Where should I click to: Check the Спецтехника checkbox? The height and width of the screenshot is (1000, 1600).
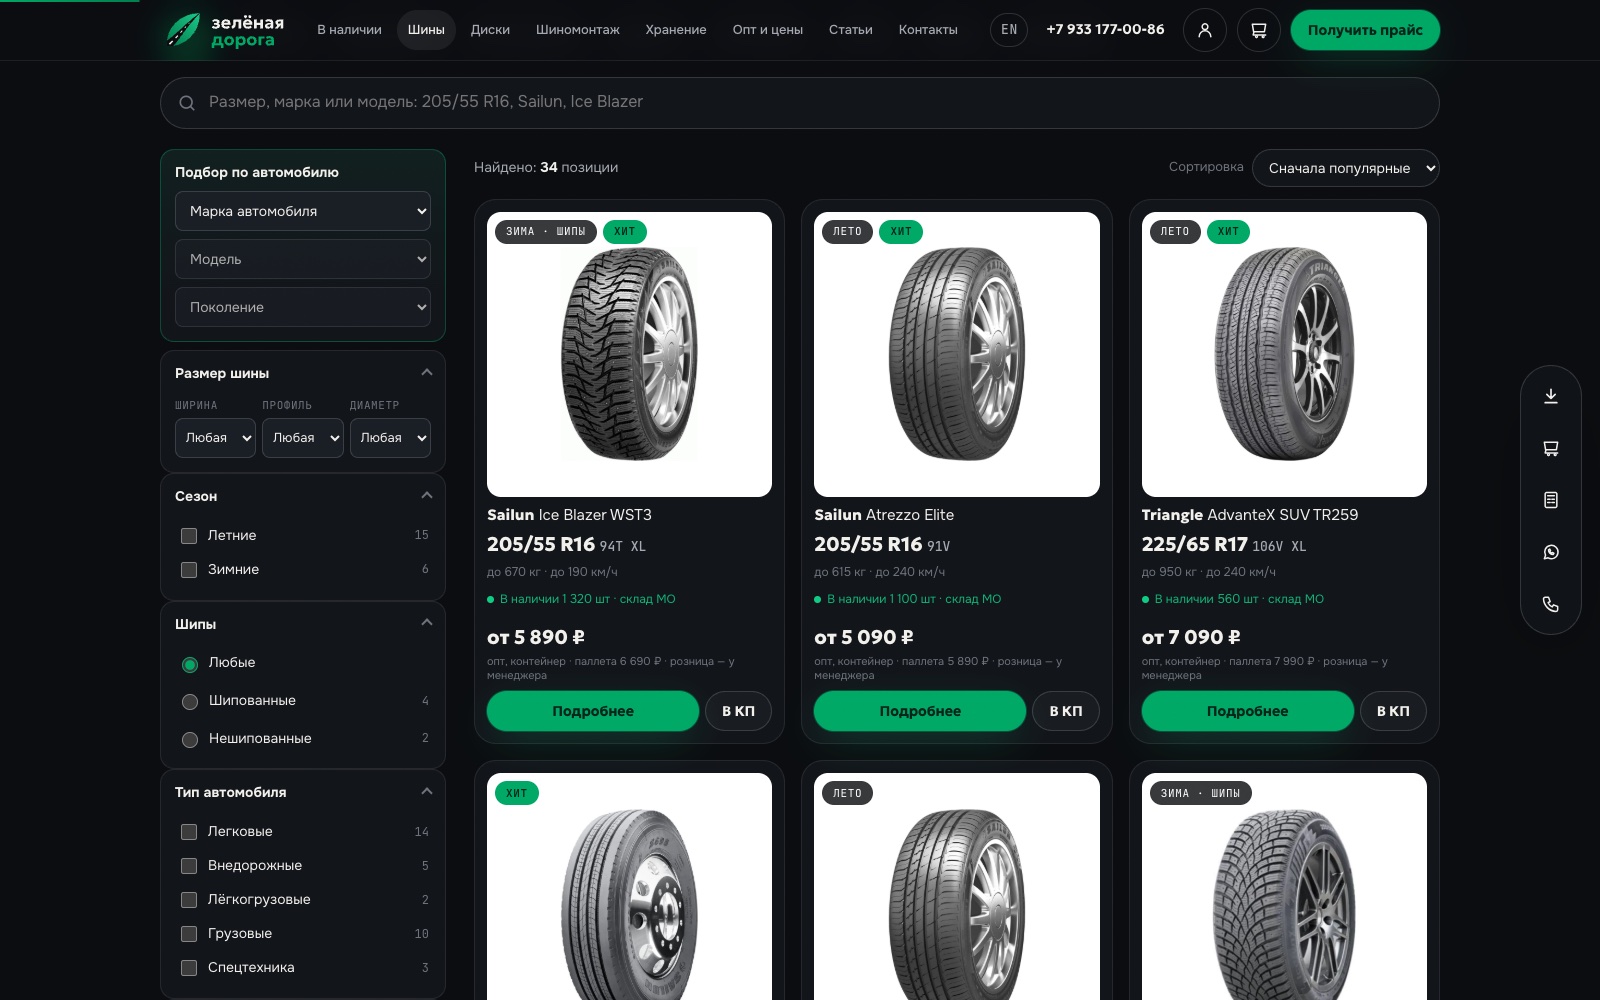189,968
